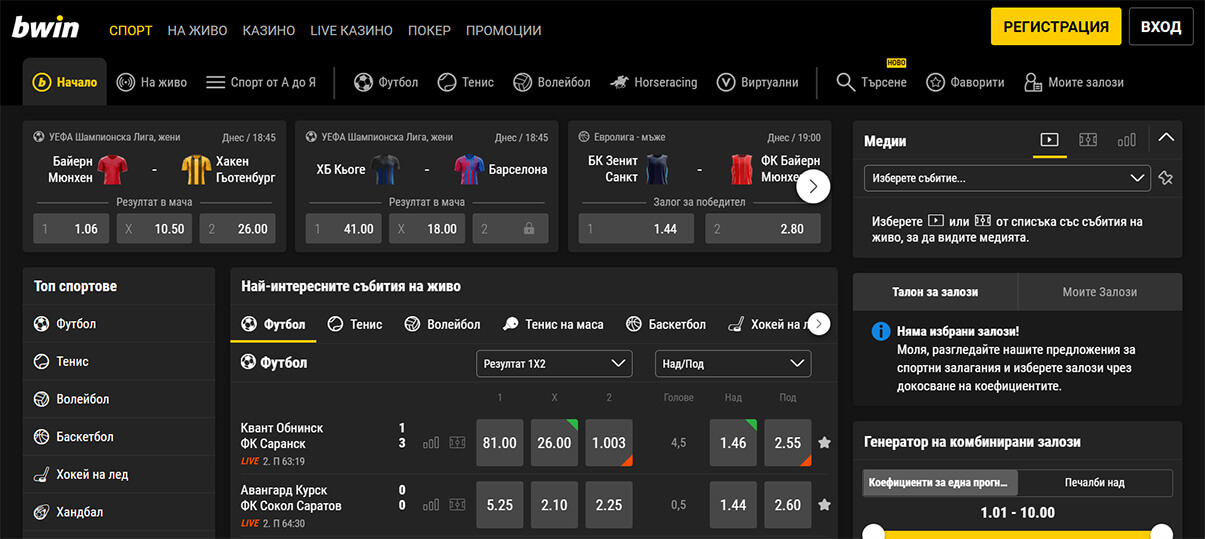The width and height of the screenshot is (1205, 539).
Task: Show next featured matches carousel arrow
Action: pyautogui.click(x=813, y=186)
